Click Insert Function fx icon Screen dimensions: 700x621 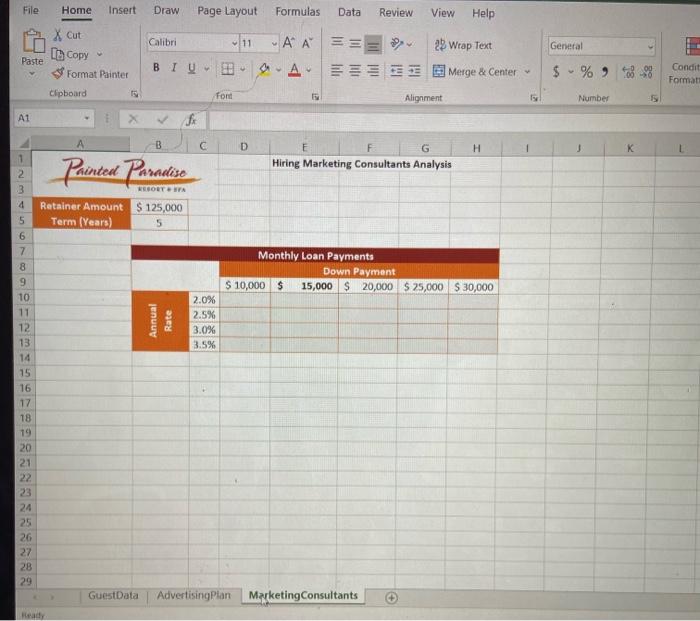[x=191, y=120]
